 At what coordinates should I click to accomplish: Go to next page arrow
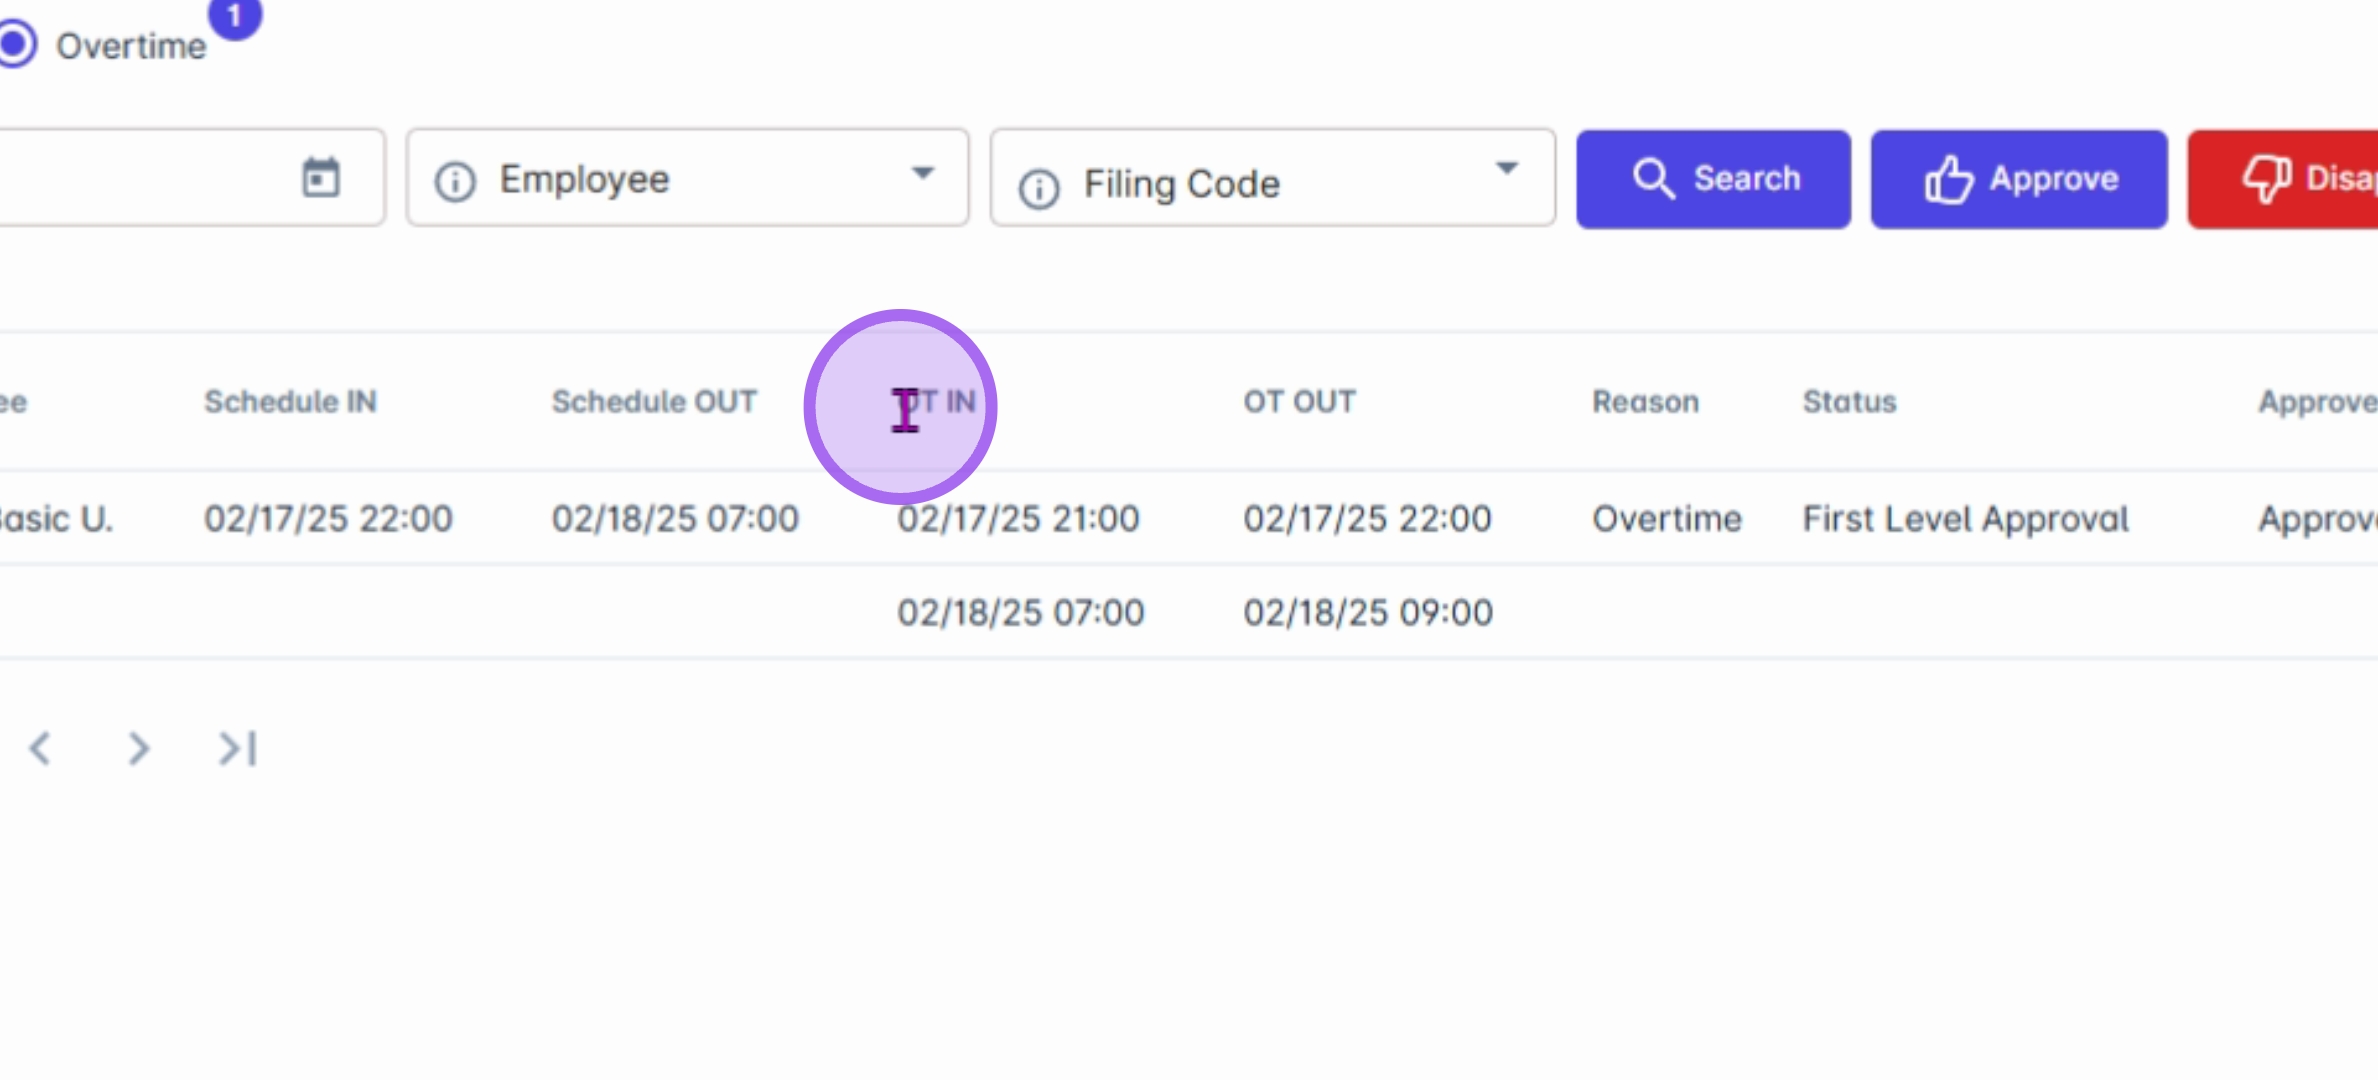point(139,748)
